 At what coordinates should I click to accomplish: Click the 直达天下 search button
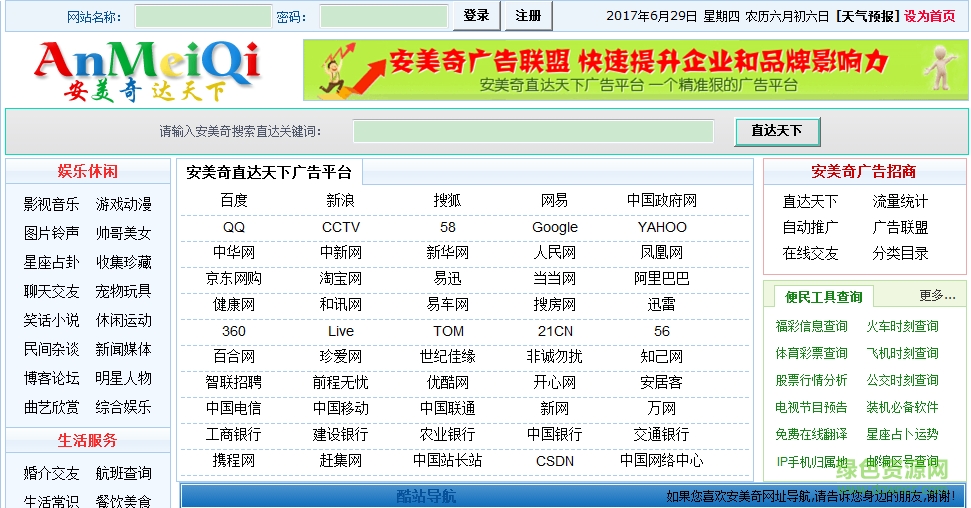(x=777, y=131)
